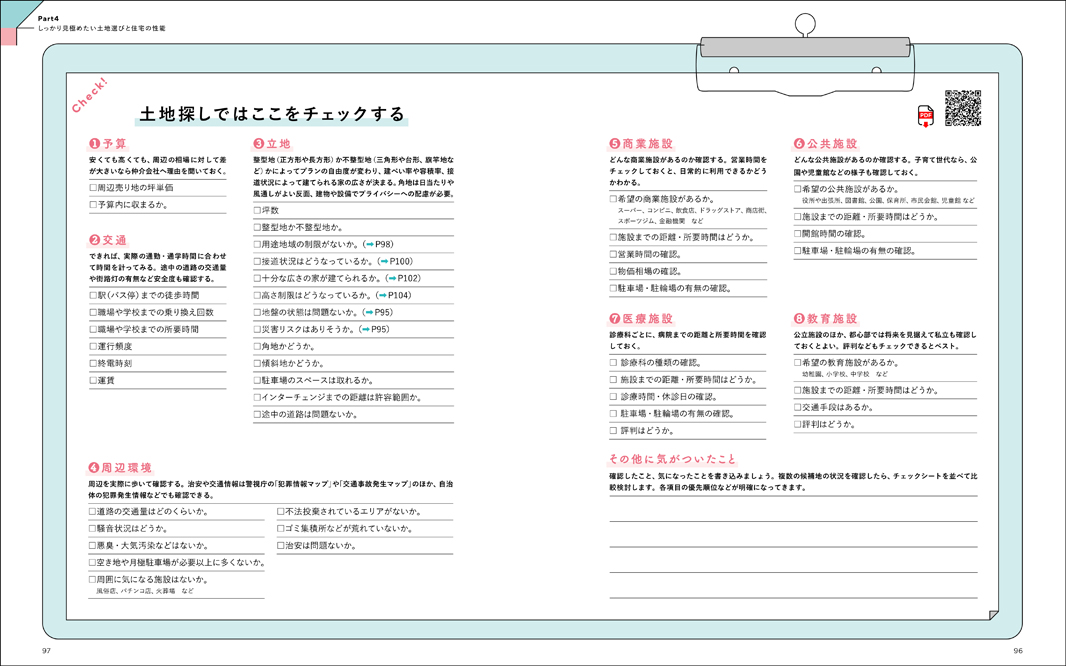
Task: Tick the 角地かどうか checkbox
Action: [258, 347]
